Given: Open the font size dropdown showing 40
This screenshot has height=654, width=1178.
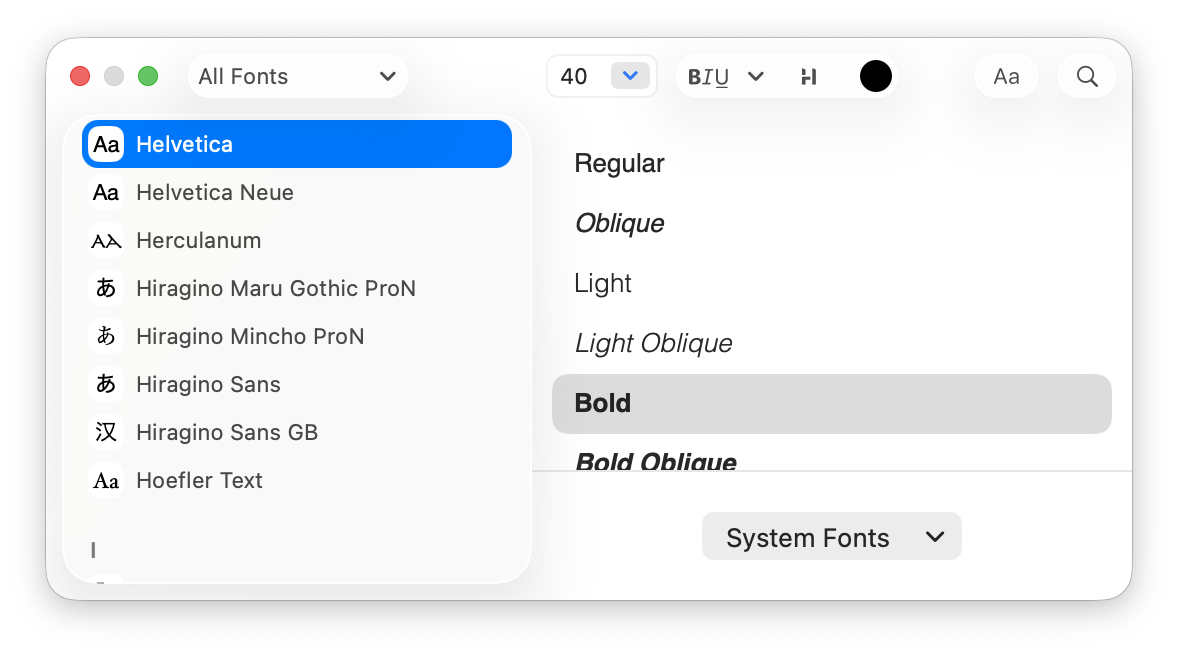Looking at the screenshot, I should click(630, 75).
